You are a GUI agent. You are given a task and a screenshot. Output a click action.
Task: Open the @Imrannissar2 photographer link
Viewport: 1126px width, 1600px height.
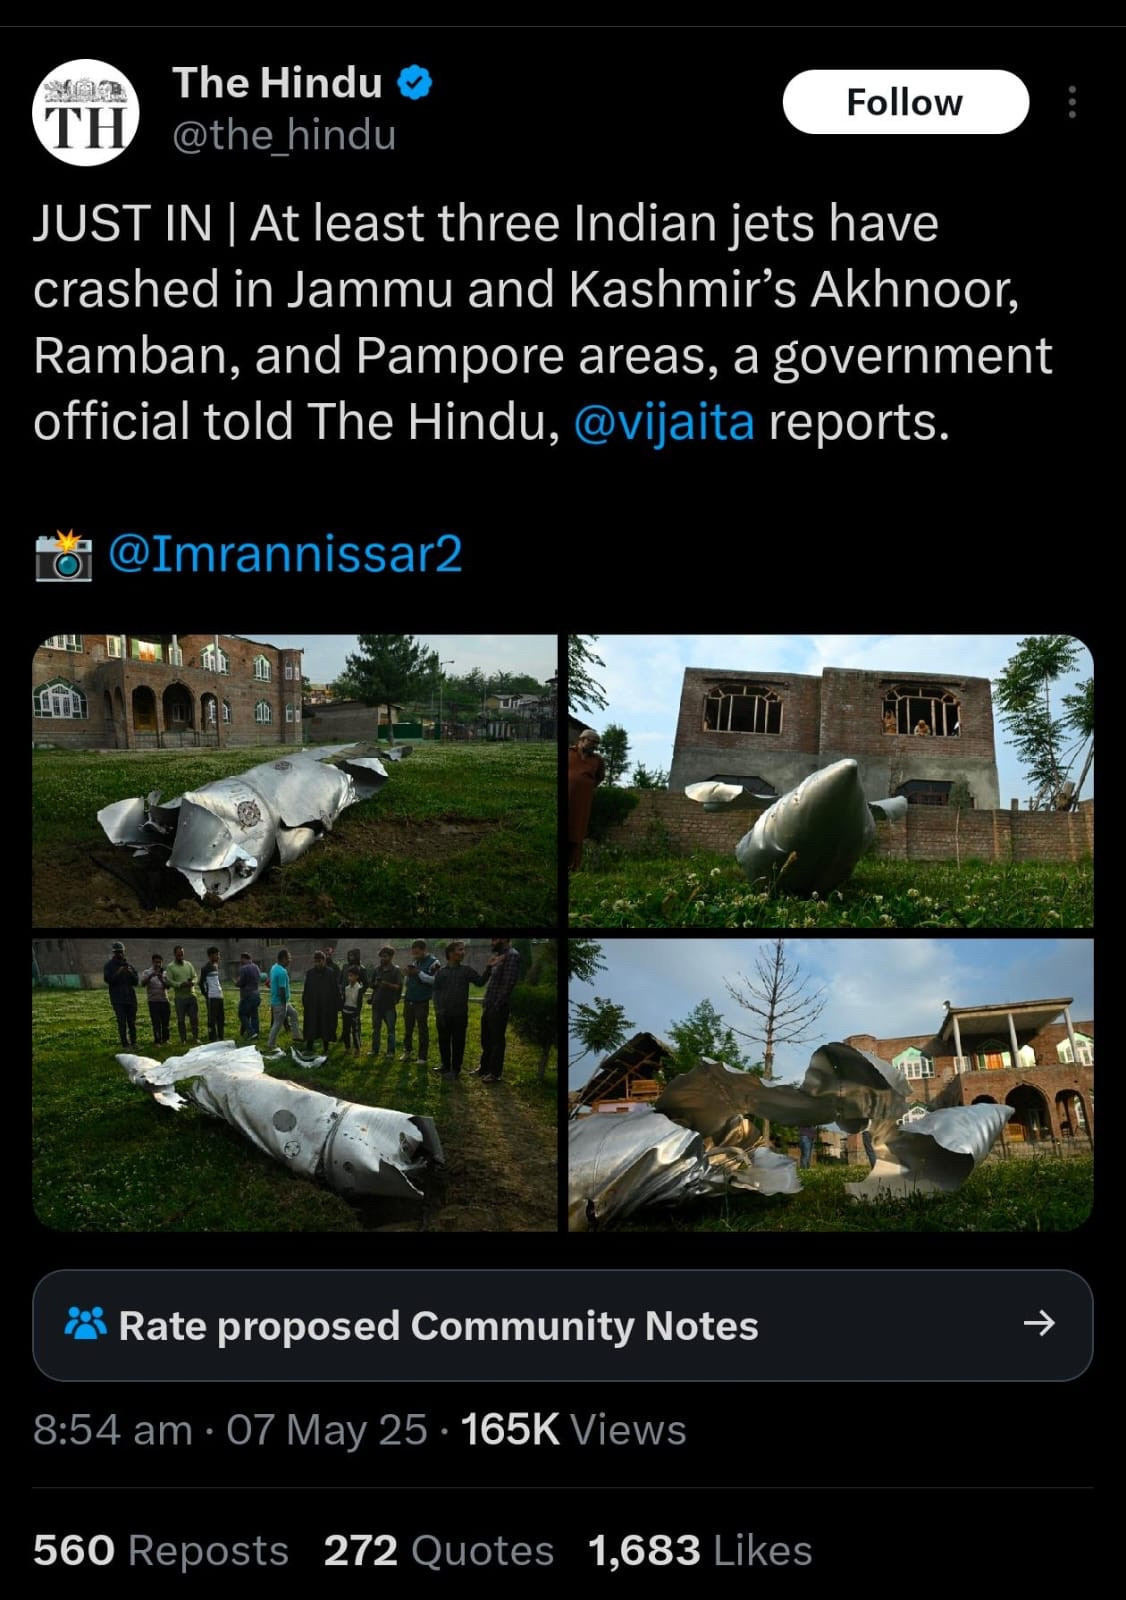pos(285,553)
